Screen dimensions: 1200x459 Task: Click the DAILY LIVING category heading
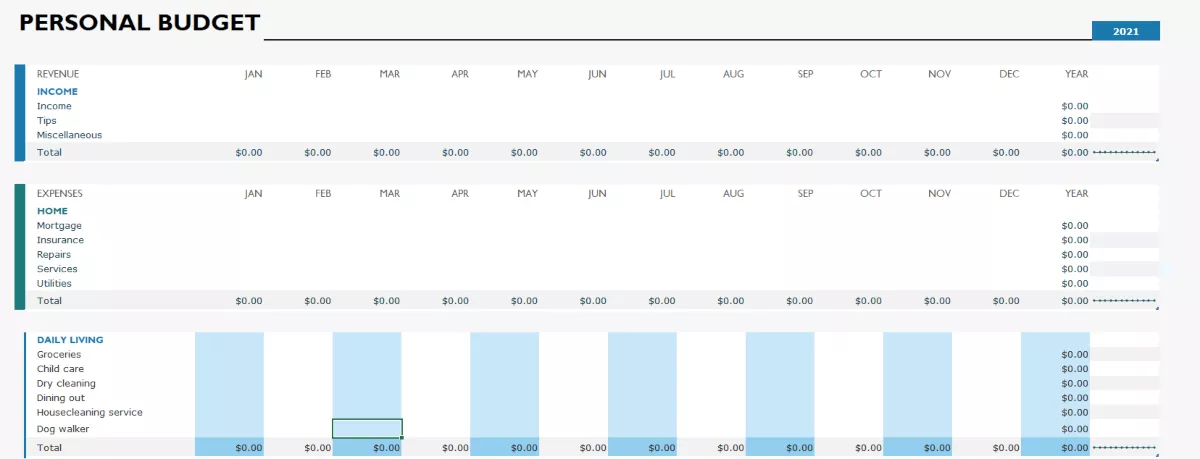pyautogui.click(x=70, y=340)
